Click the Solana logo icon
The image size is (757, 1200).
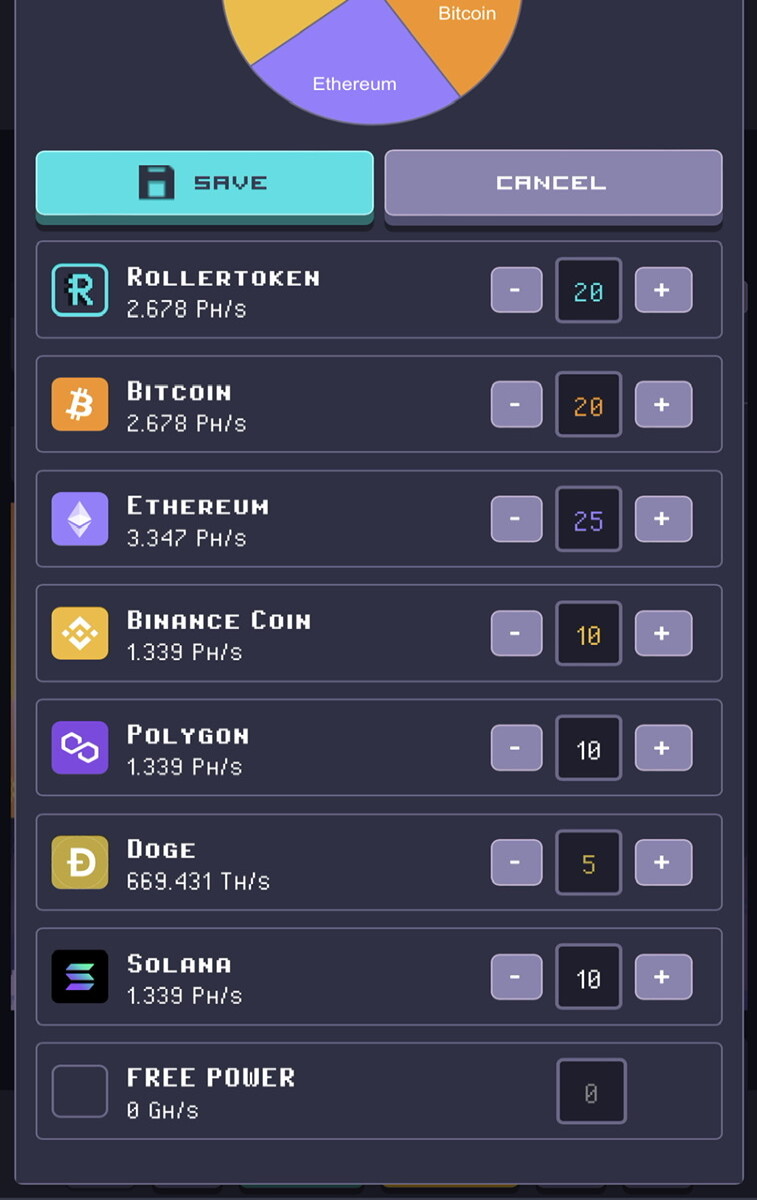tap(80, 976)
